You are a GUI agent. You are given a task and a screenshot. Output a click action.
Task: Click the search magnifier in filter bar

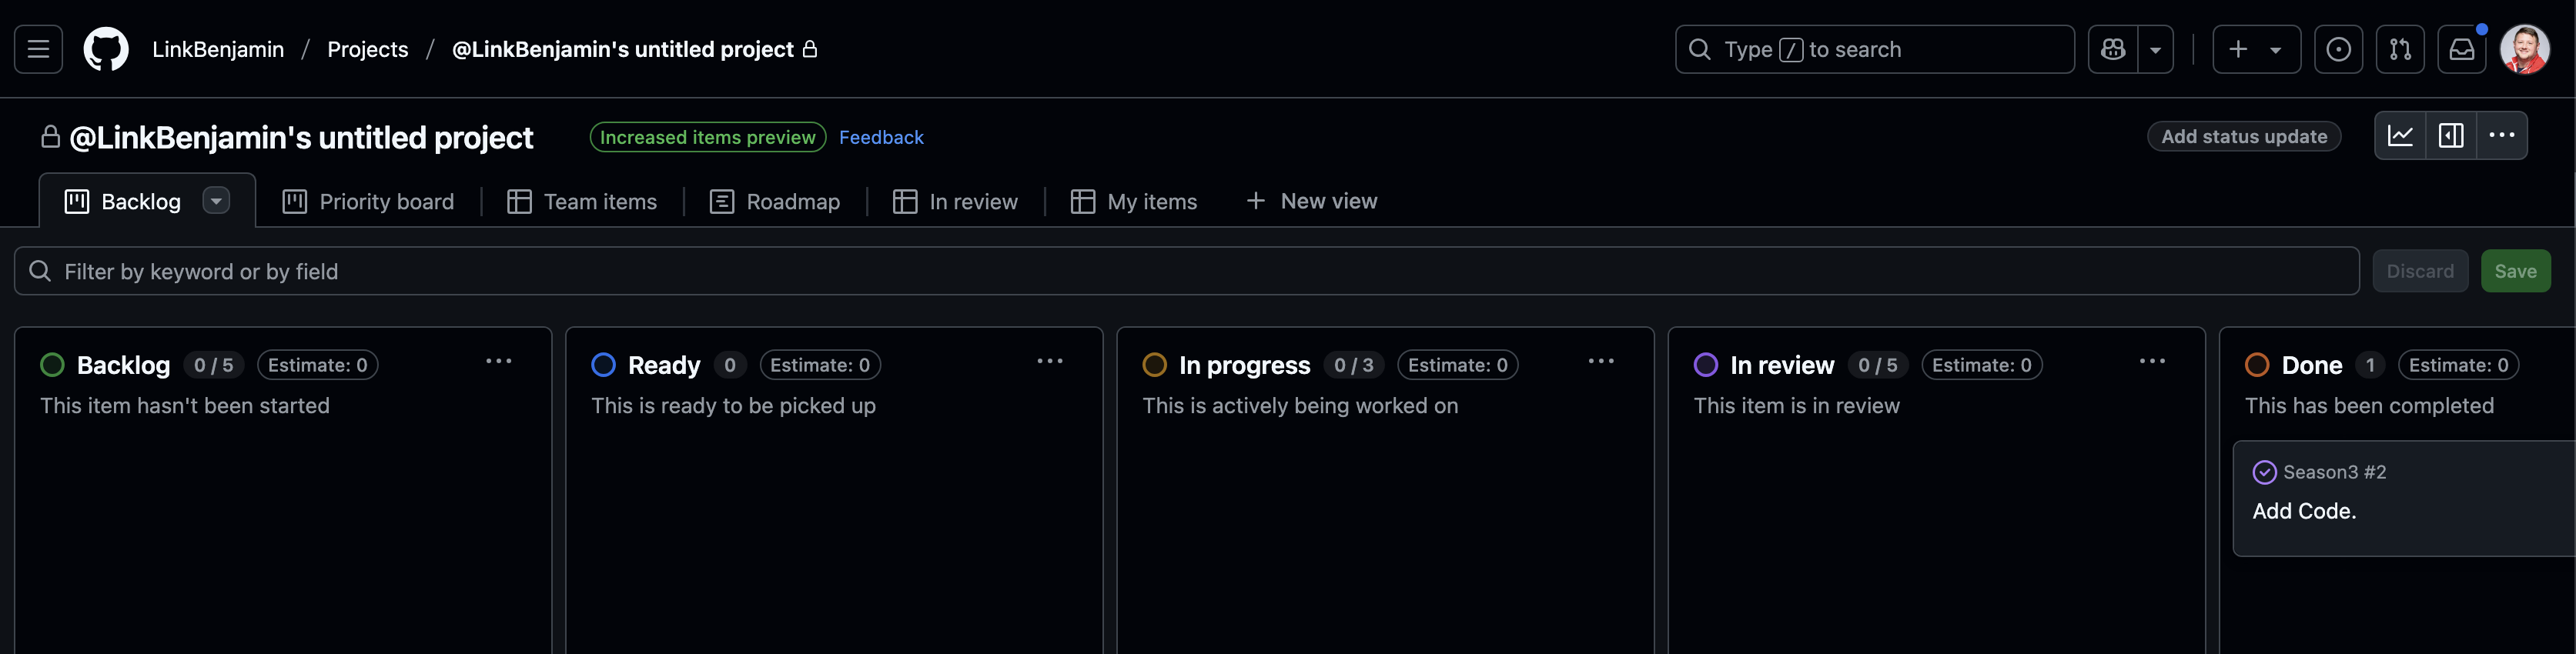pos(40,271)
